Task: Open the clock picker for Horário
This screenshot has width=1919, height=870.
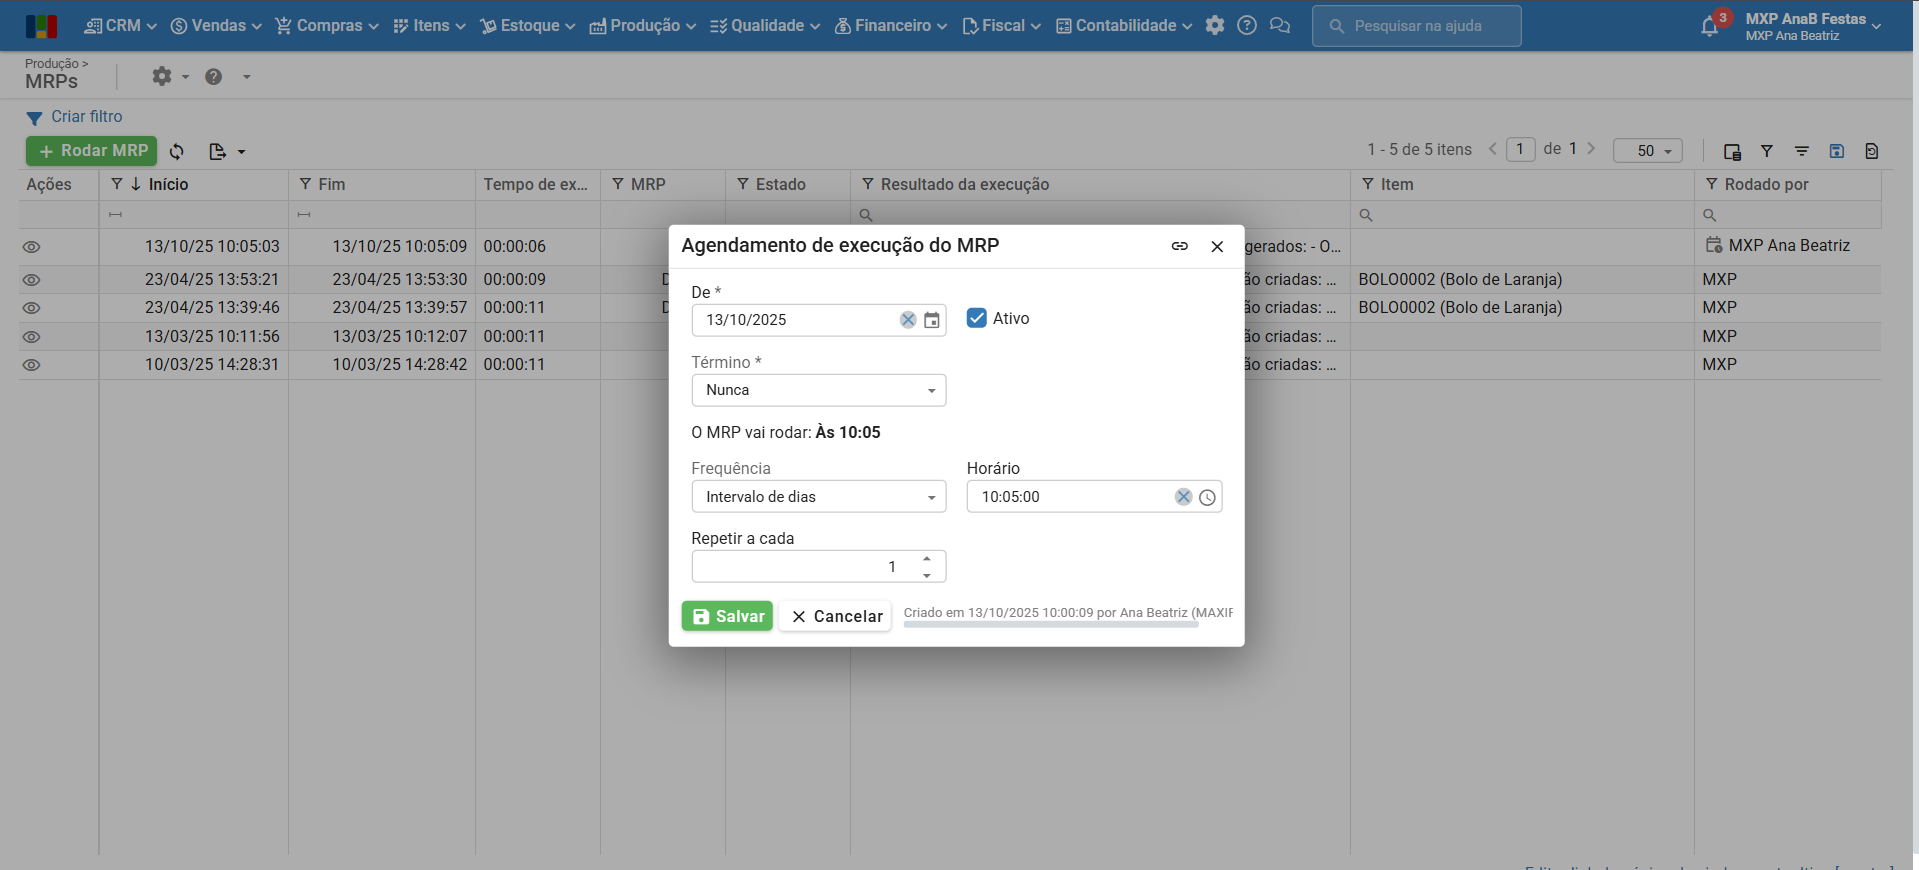Action: 1208,497
